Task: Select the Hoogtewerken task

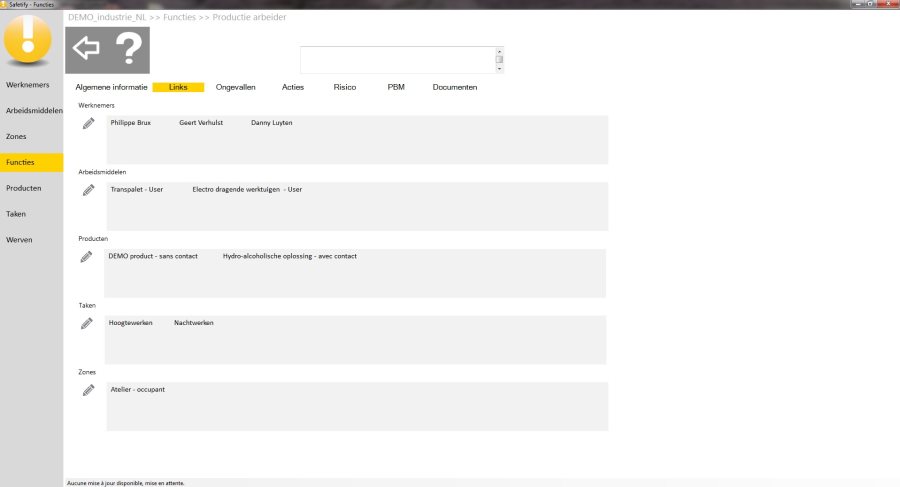Action: coord(130,323)
